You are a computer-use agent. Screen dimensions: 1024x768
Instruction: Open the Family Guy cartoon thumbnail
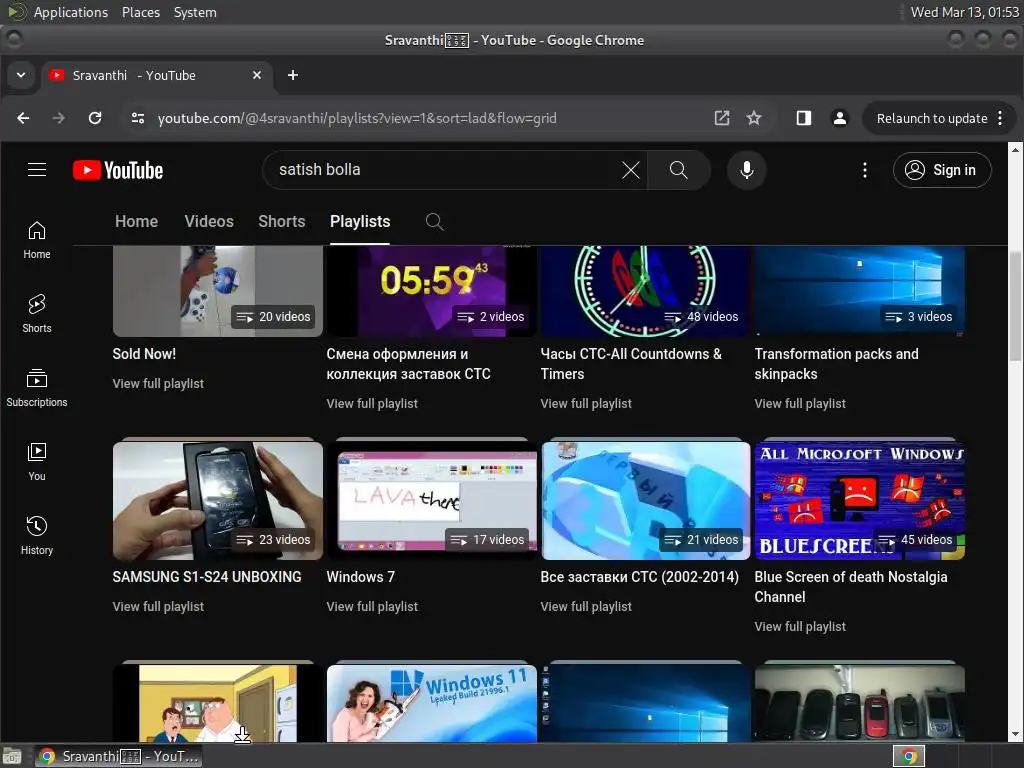coord(217,703)
